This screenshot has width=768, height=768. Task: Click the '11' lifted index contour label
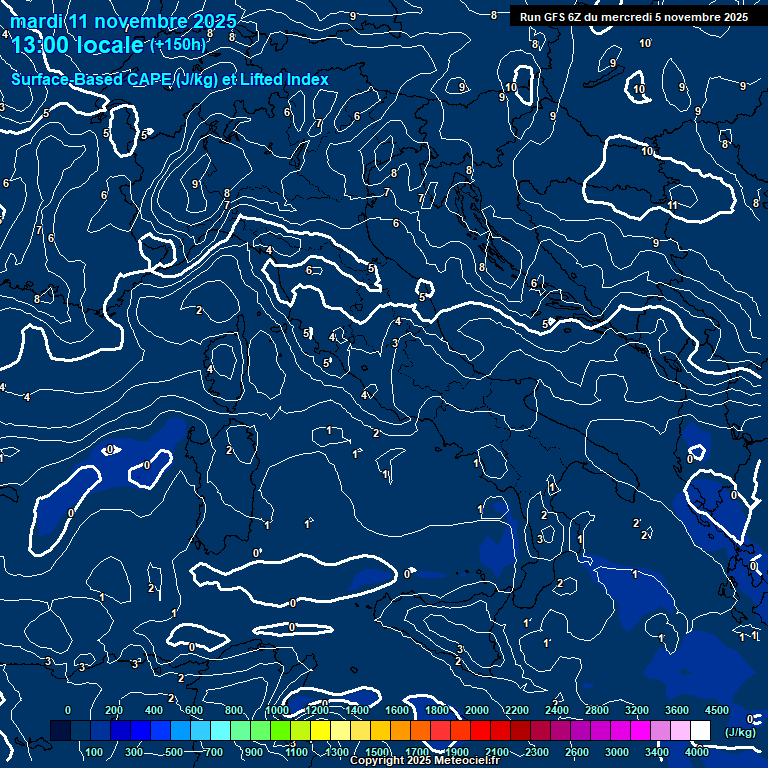tap(672, 205)
